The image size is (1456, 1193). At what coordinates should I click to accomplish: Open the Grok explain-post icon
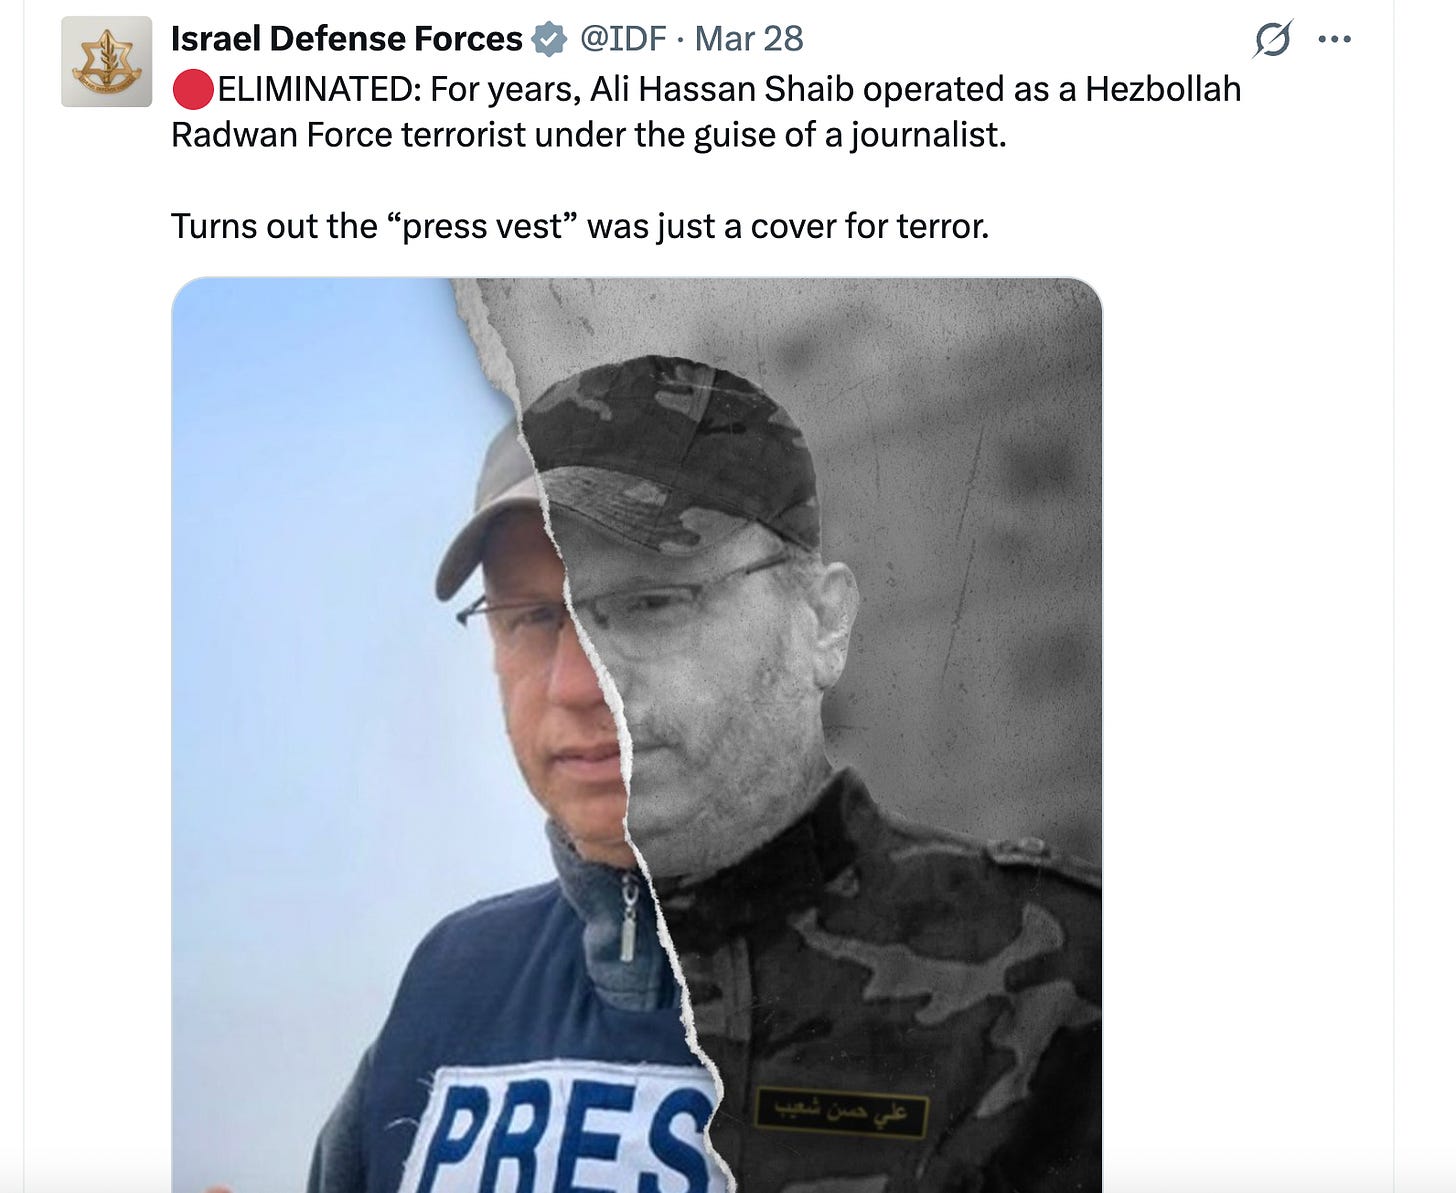pos(1273,39)
